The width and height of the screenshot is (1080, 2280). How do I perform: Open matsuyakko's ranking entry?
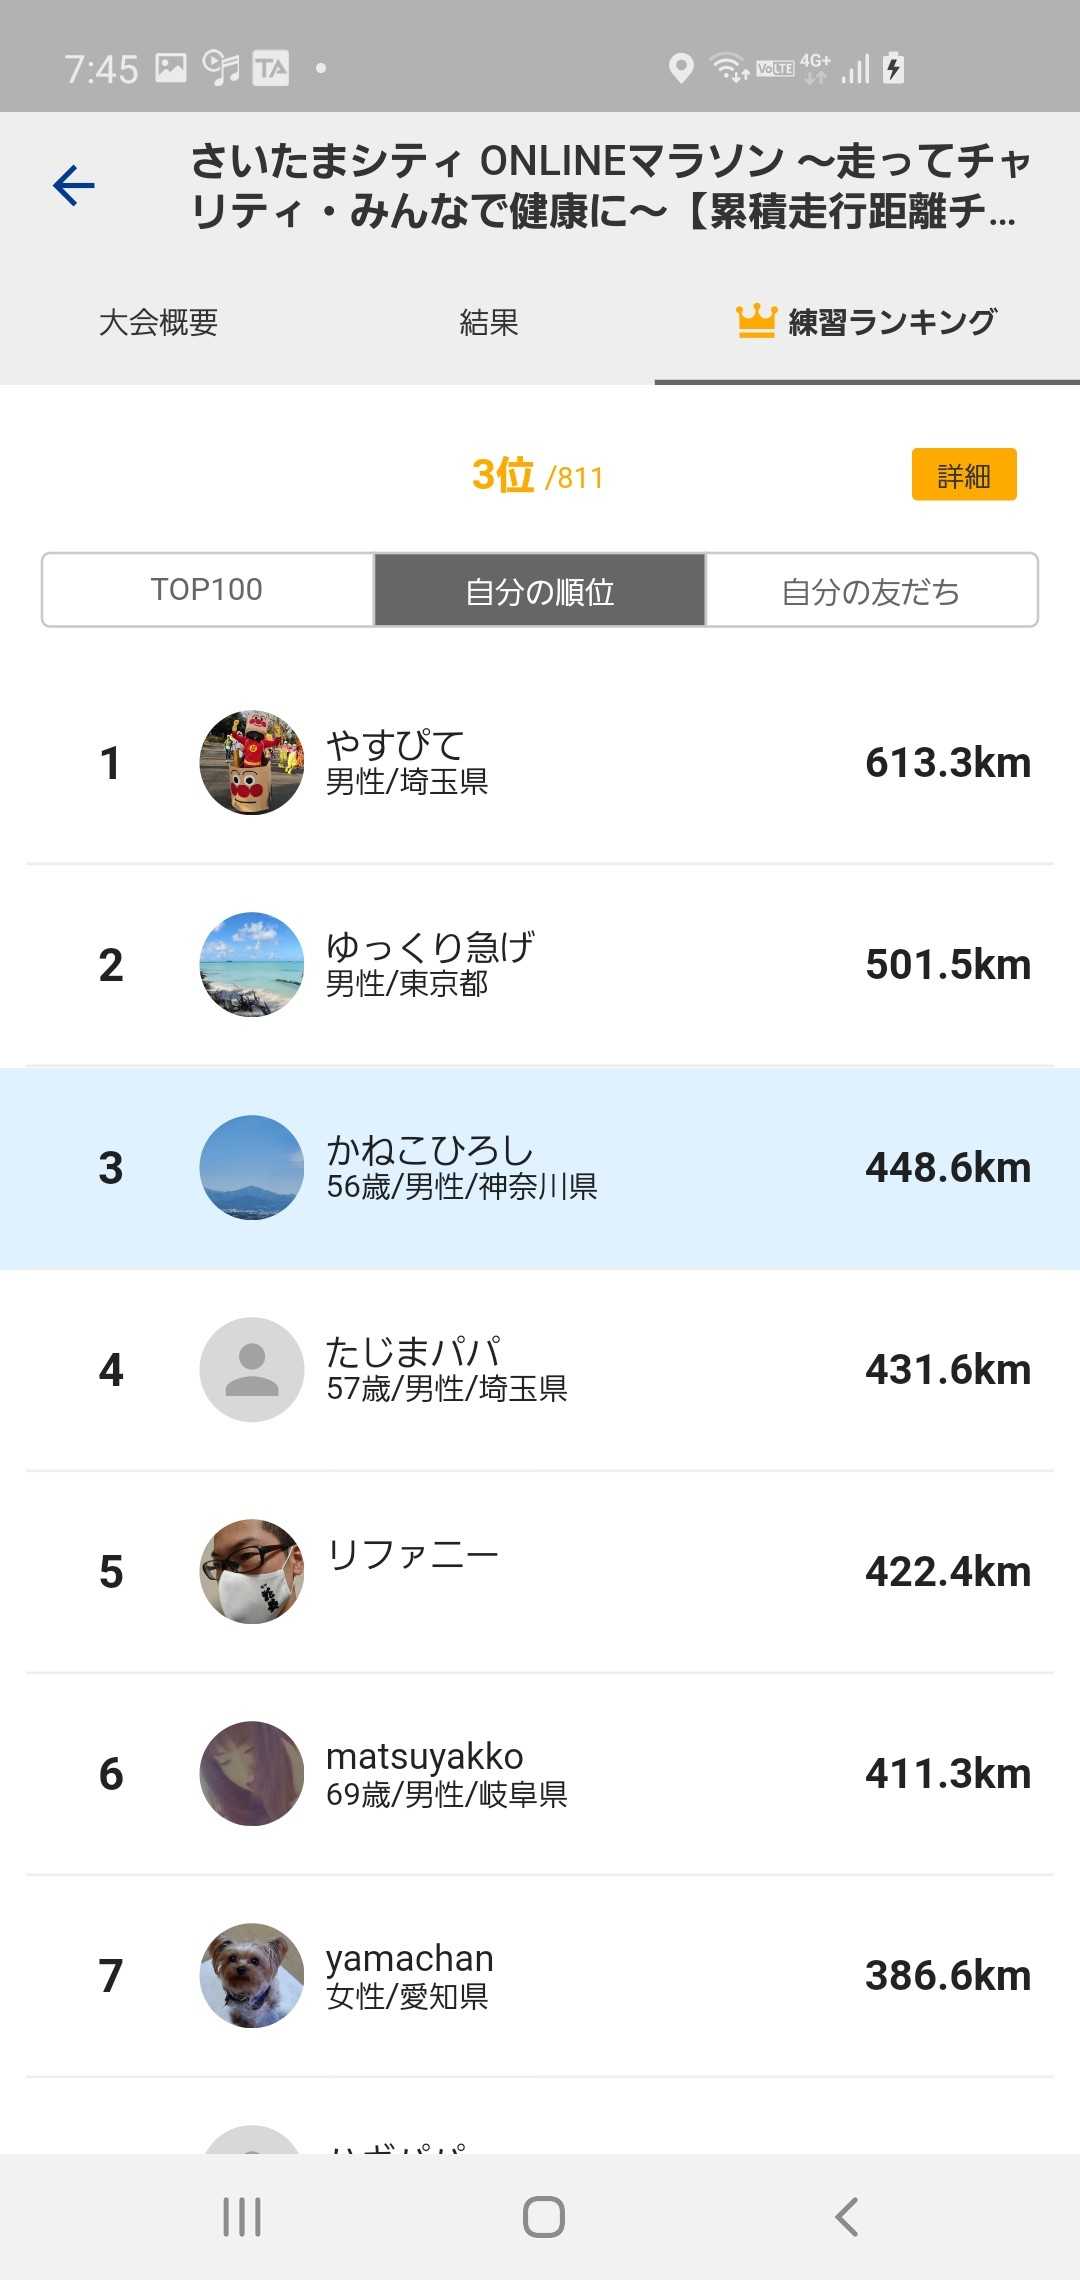click(x=540, y=1773)
